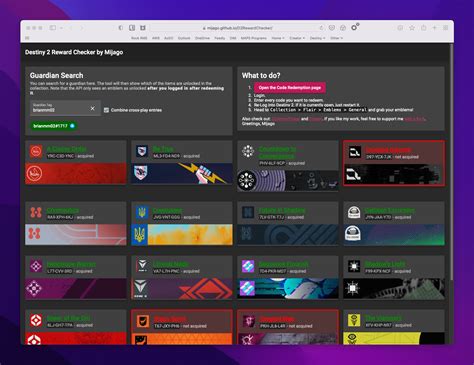This screenshot has width=474, height=365.
Task: Open the The Visionary title link
Action: coord(383,318)
